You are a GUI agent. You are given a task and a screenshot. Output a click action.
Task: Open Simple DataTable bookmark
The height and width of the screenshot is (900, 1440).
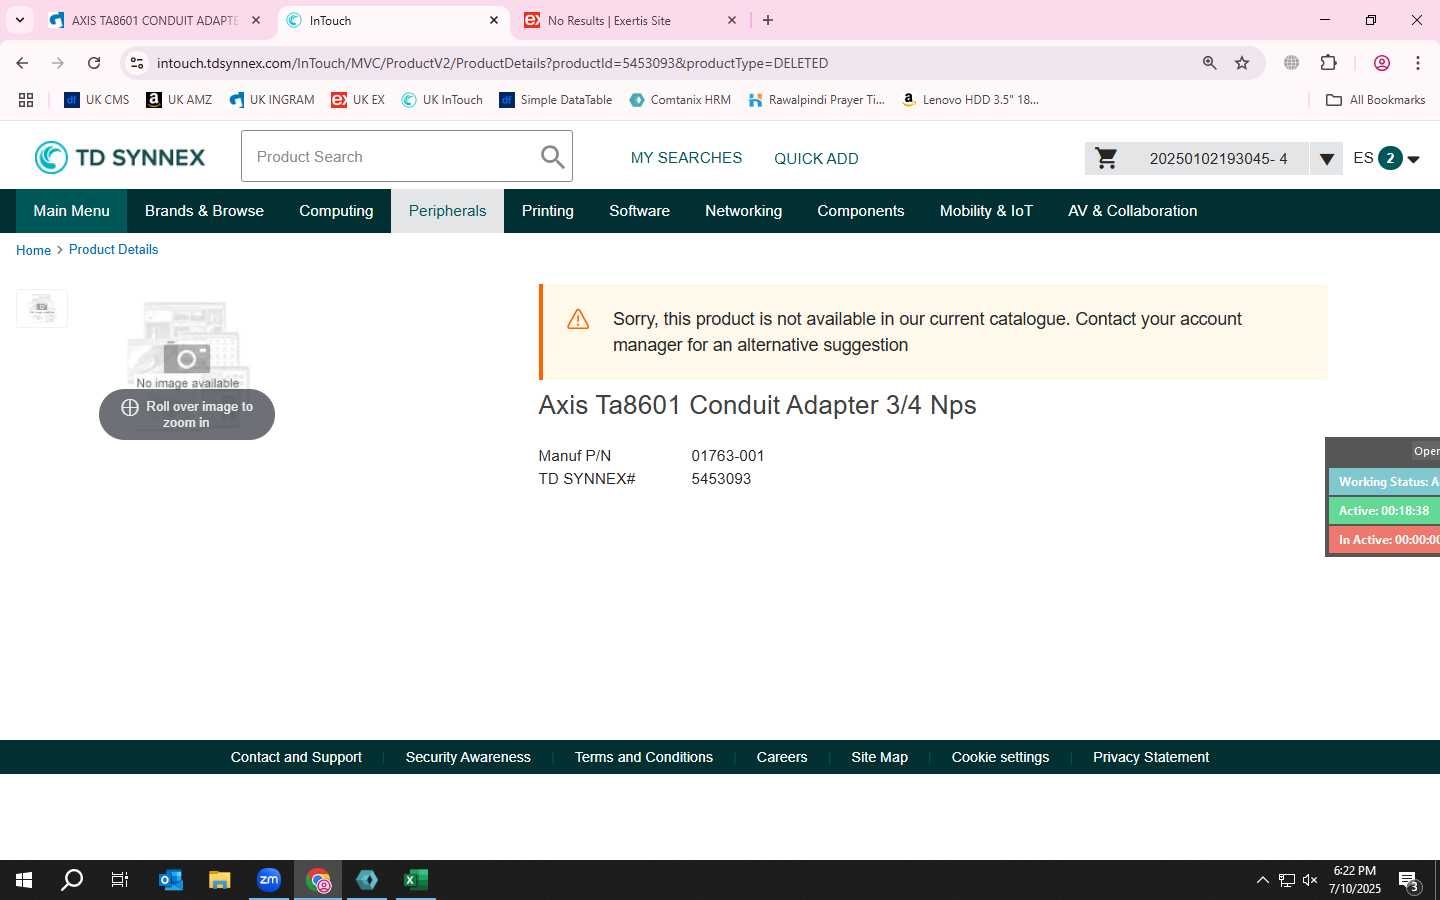(556, 100)
